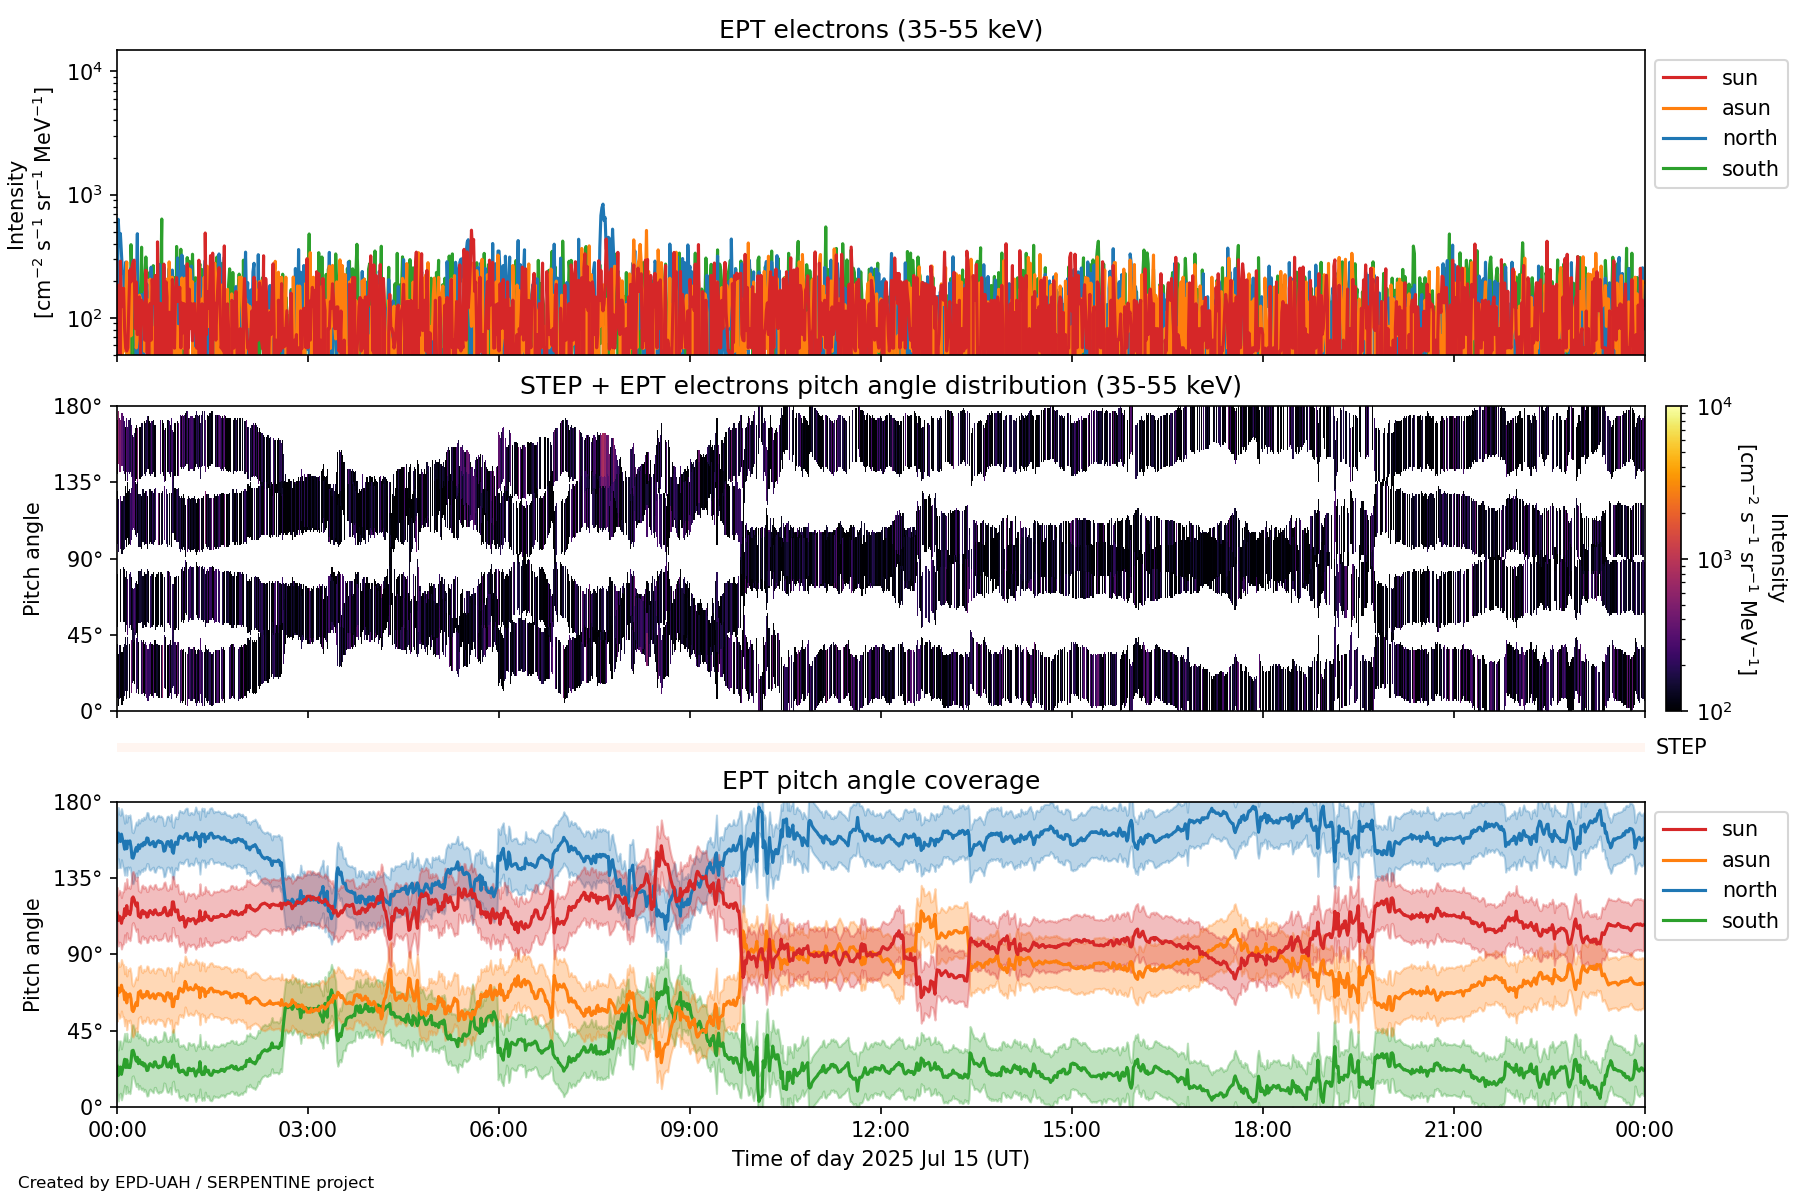Click the 'Time of day 2025 Jul 15 (UT)' label

(880, 1159)
